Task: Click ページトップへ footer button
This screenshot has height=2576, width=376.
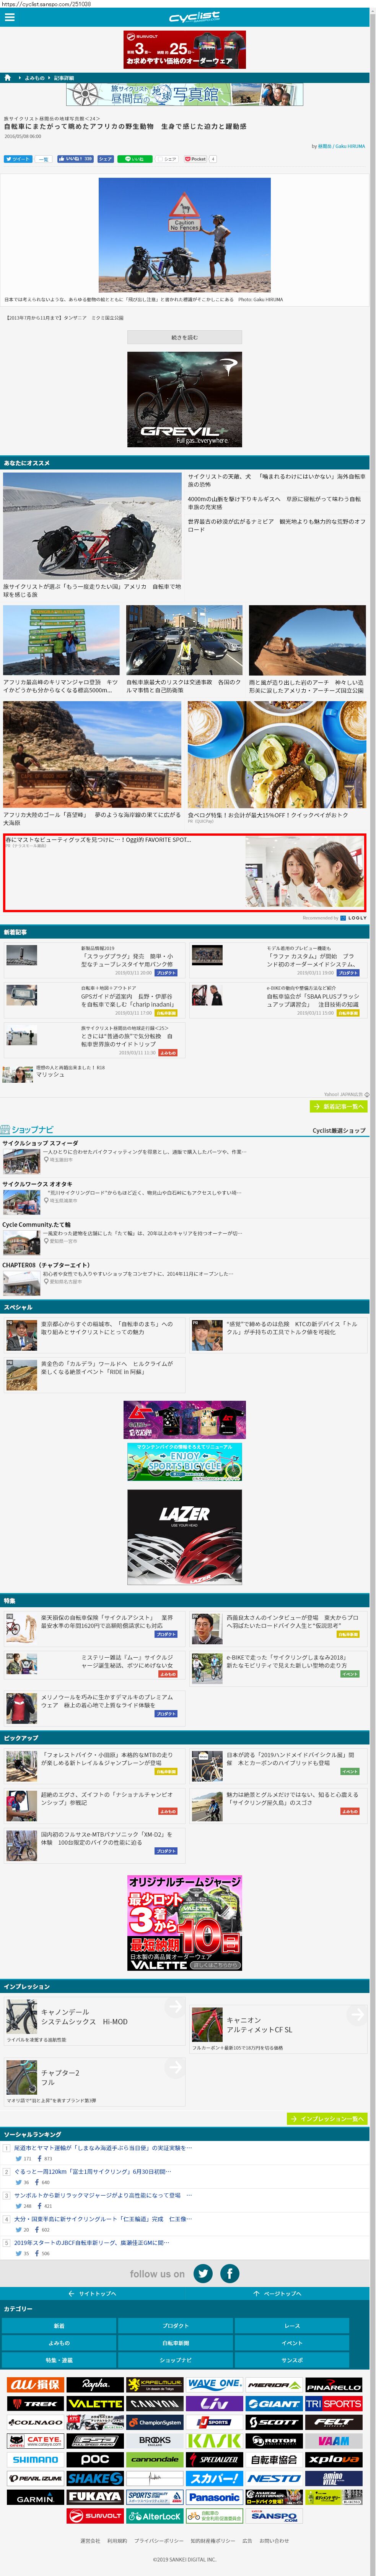Action: pos(277,2293)
